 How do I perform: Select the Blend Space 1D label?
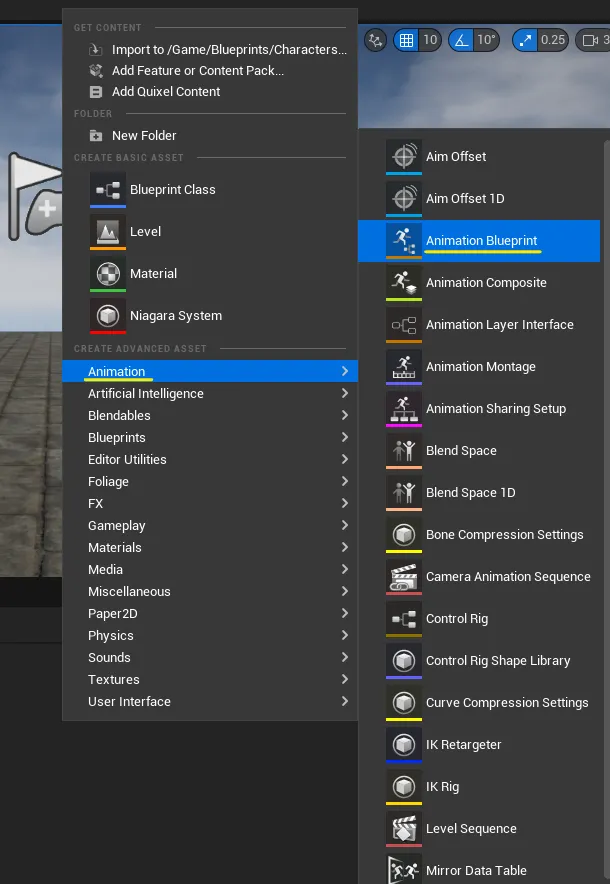(471, 492)
